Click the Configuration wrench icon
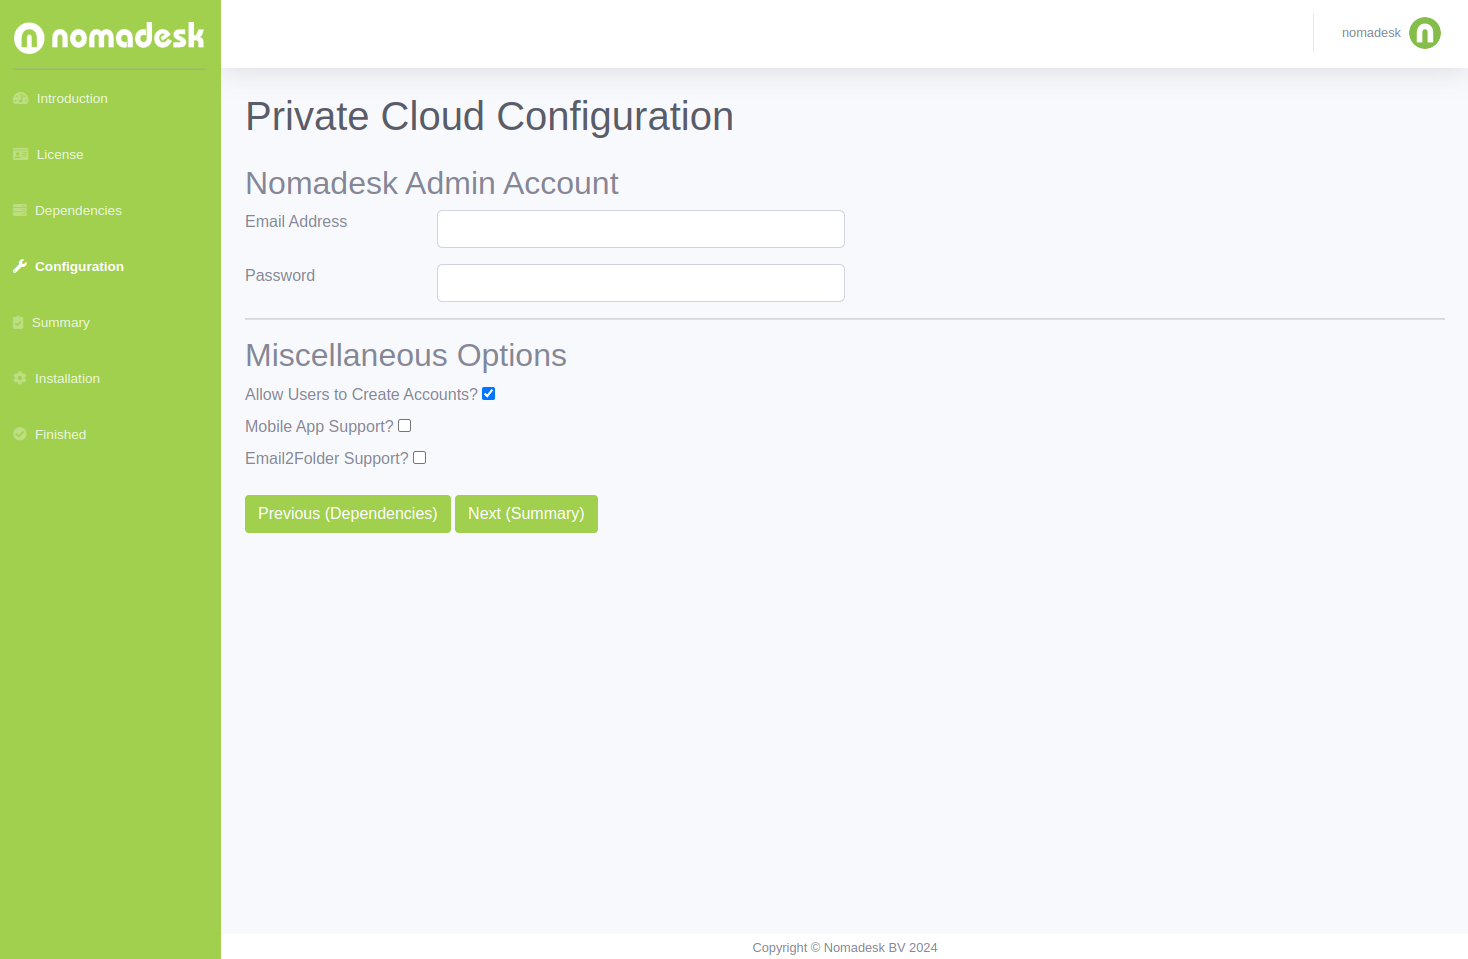 pyautogui.click(x=20, y=266)
